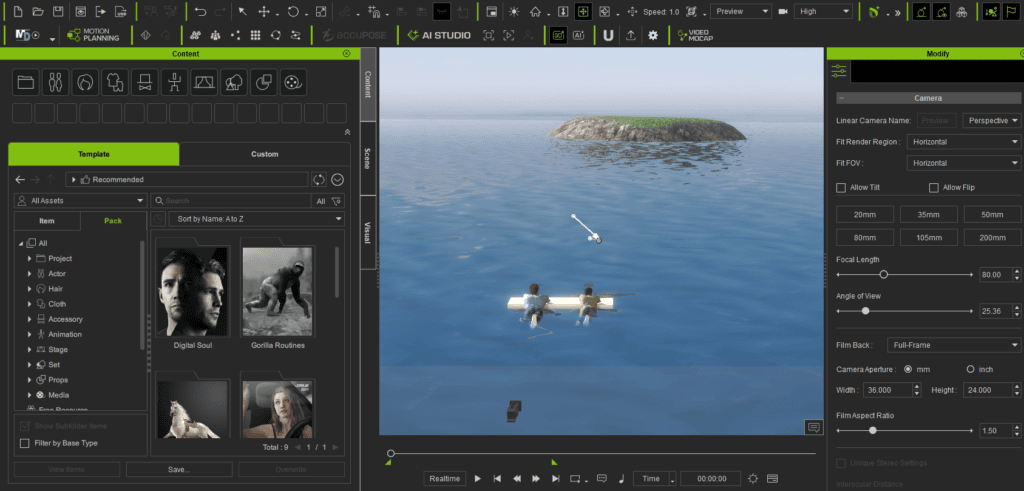Open the Scene side tab
The image size is (1024, 491).
click(x=368, y=158)
